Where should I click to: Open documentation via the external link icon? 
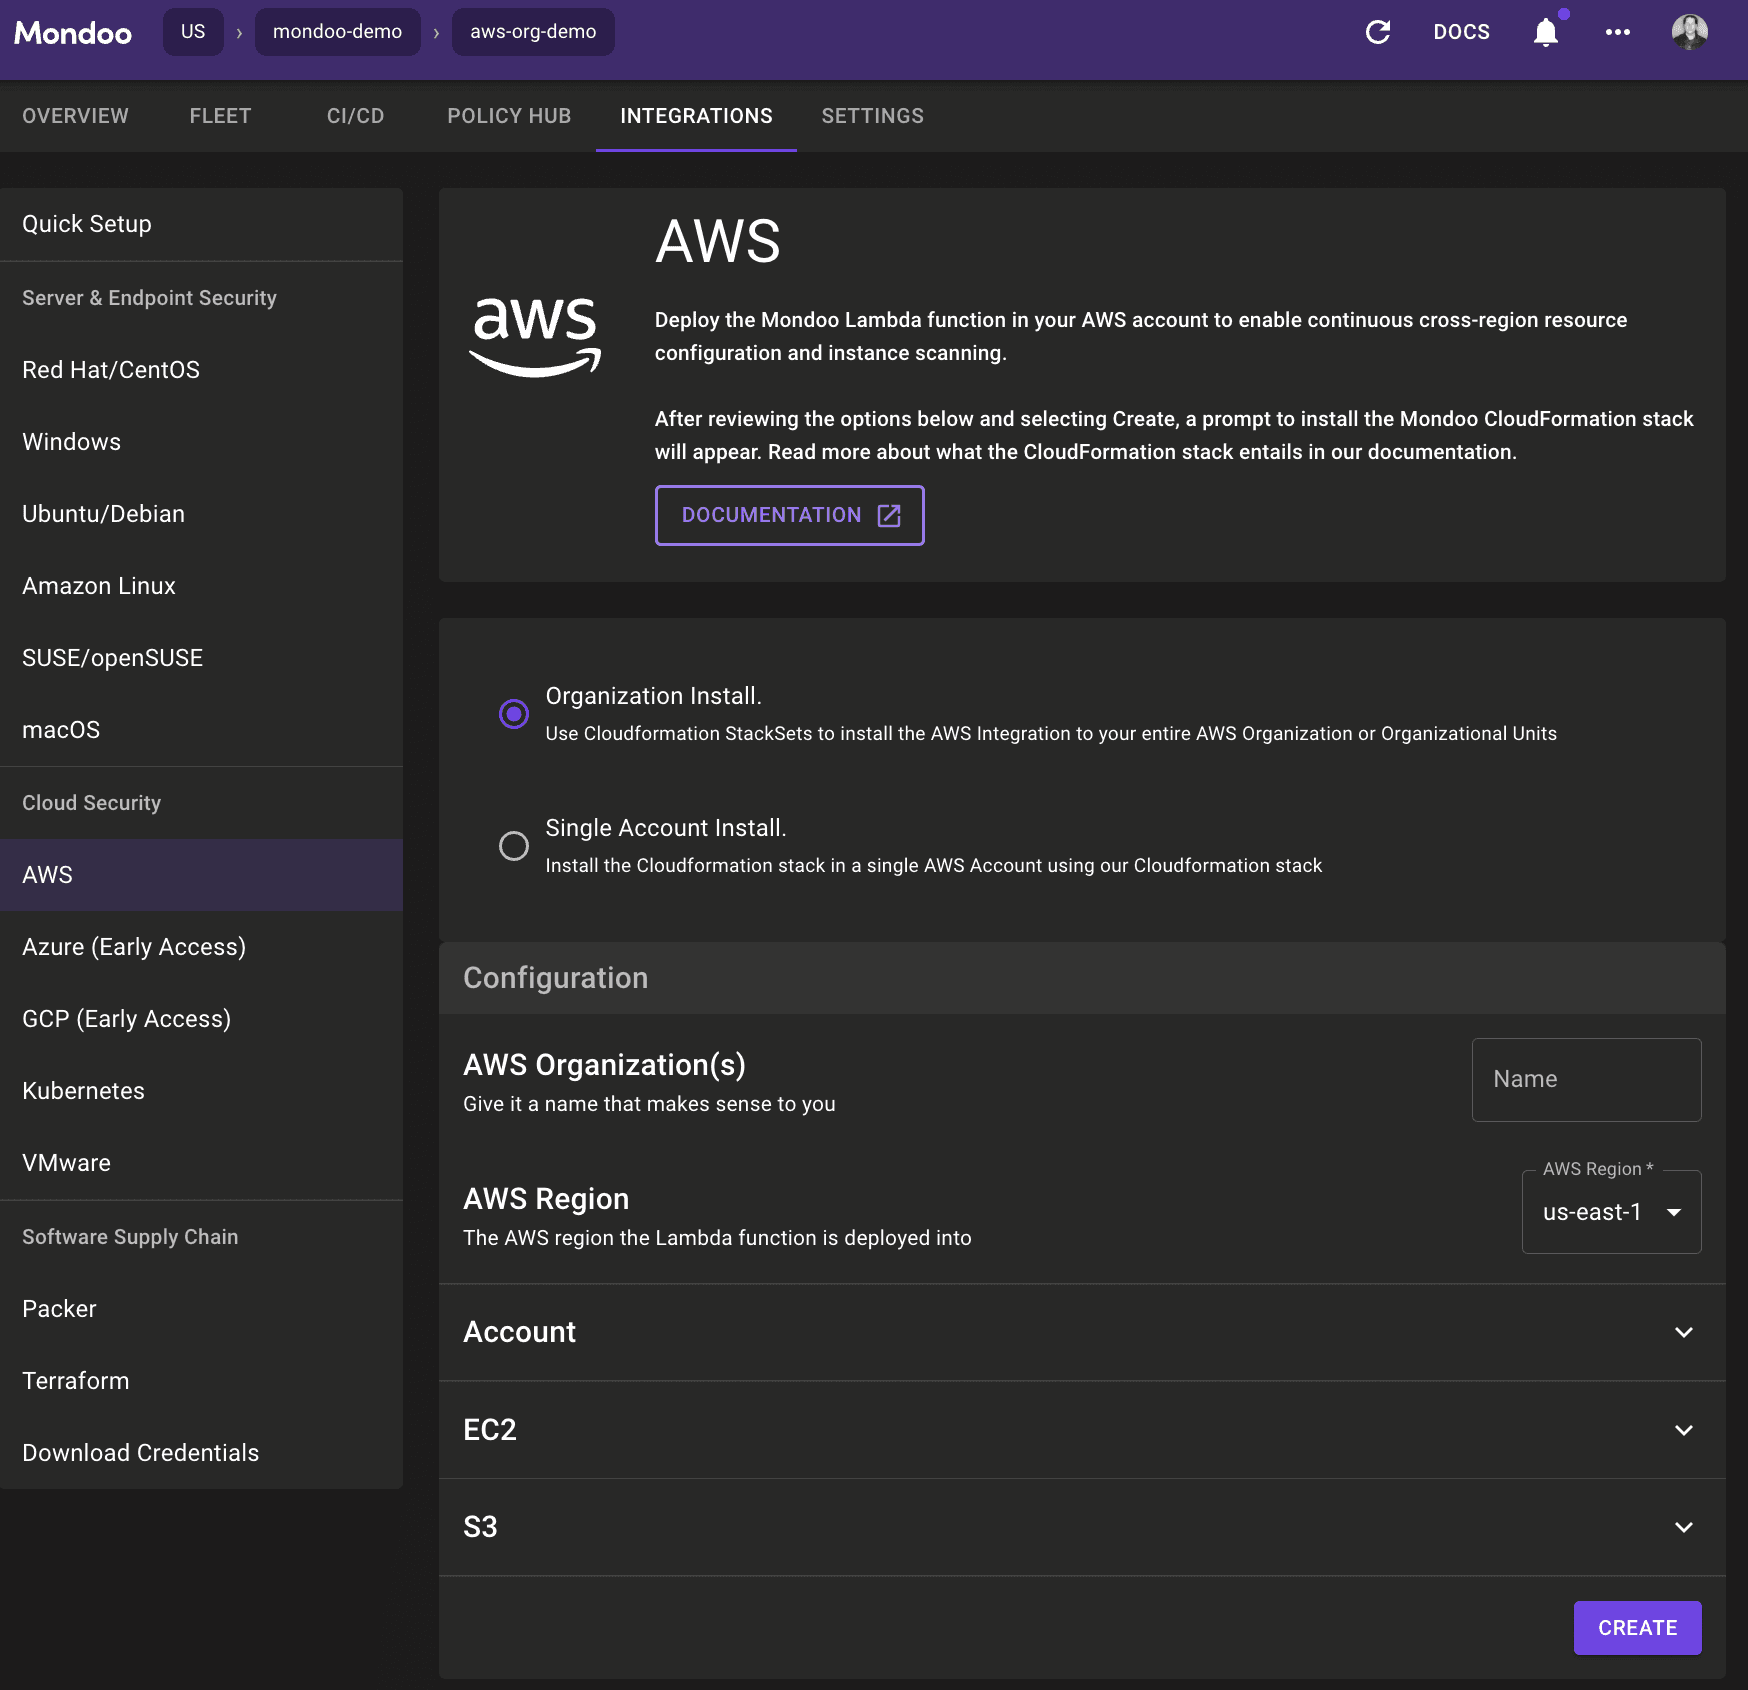pos(889,515)
